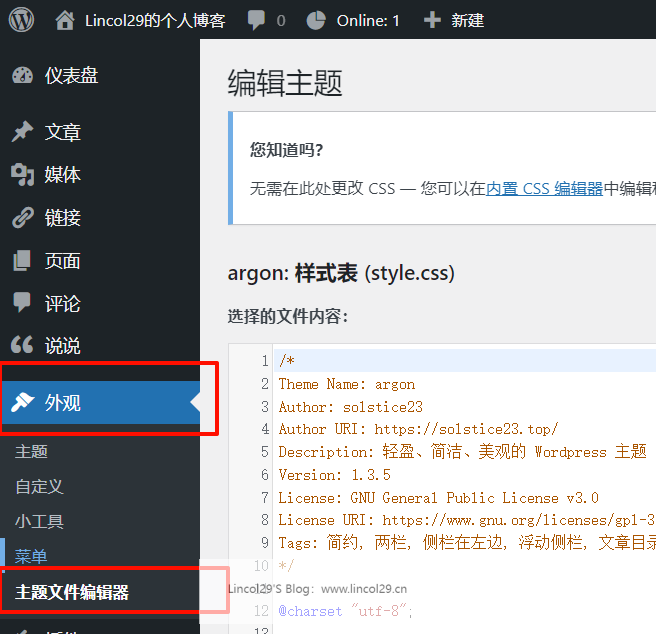Open 主题文件编辑器 theme file editor
Screen dimensions: 656x634
(72, 593)
